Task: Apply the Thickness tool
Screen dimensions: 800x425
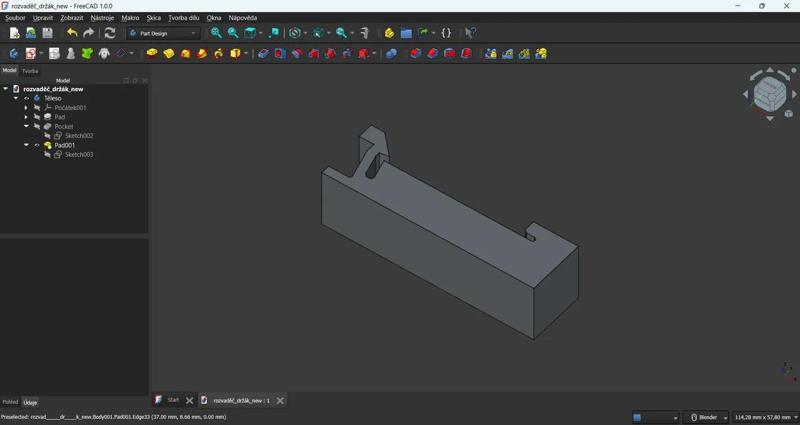Action: [466, 54]
